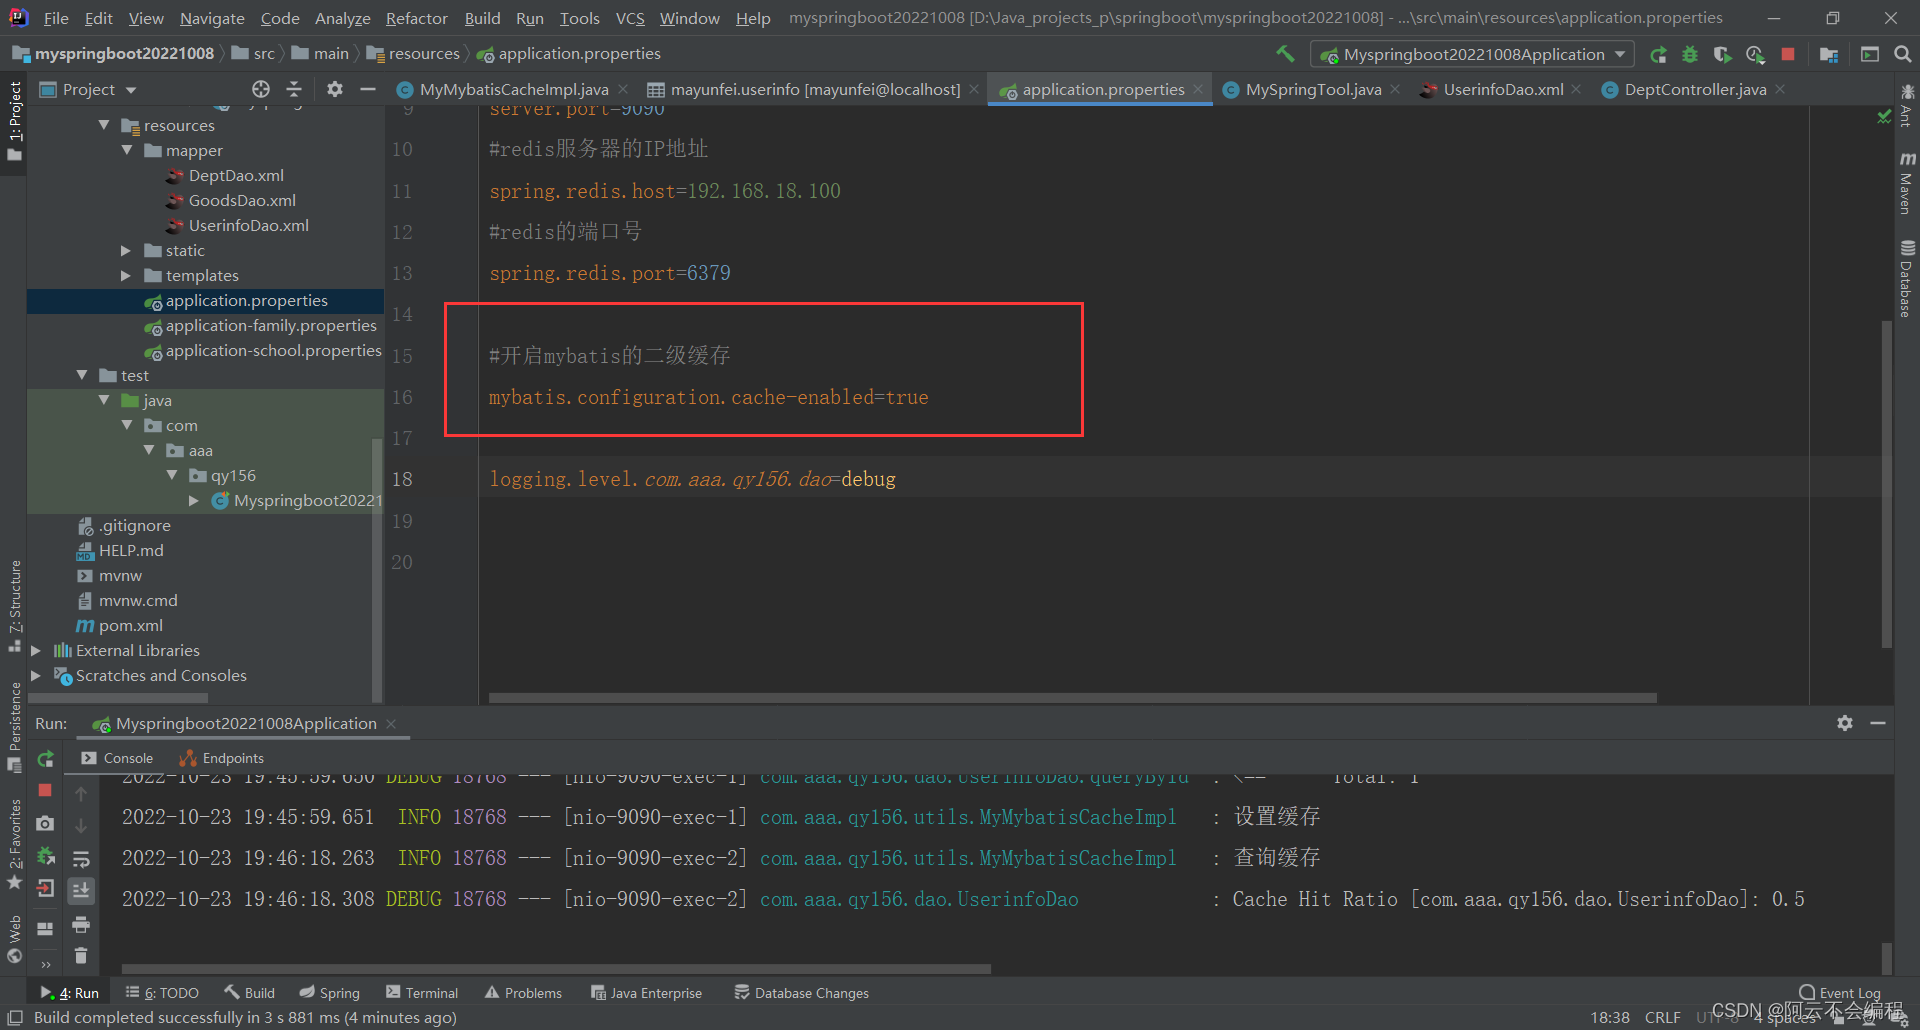Open the run configuration dropdown
The height and width of the screenshot is (1030, 1920).
(x=1472, y=54)
